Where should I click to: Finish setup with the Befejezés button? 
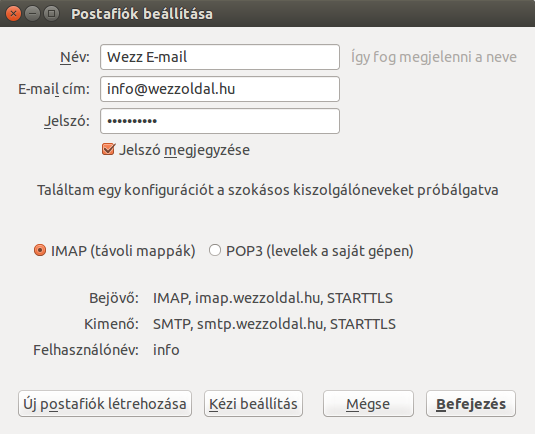point(471,404)
